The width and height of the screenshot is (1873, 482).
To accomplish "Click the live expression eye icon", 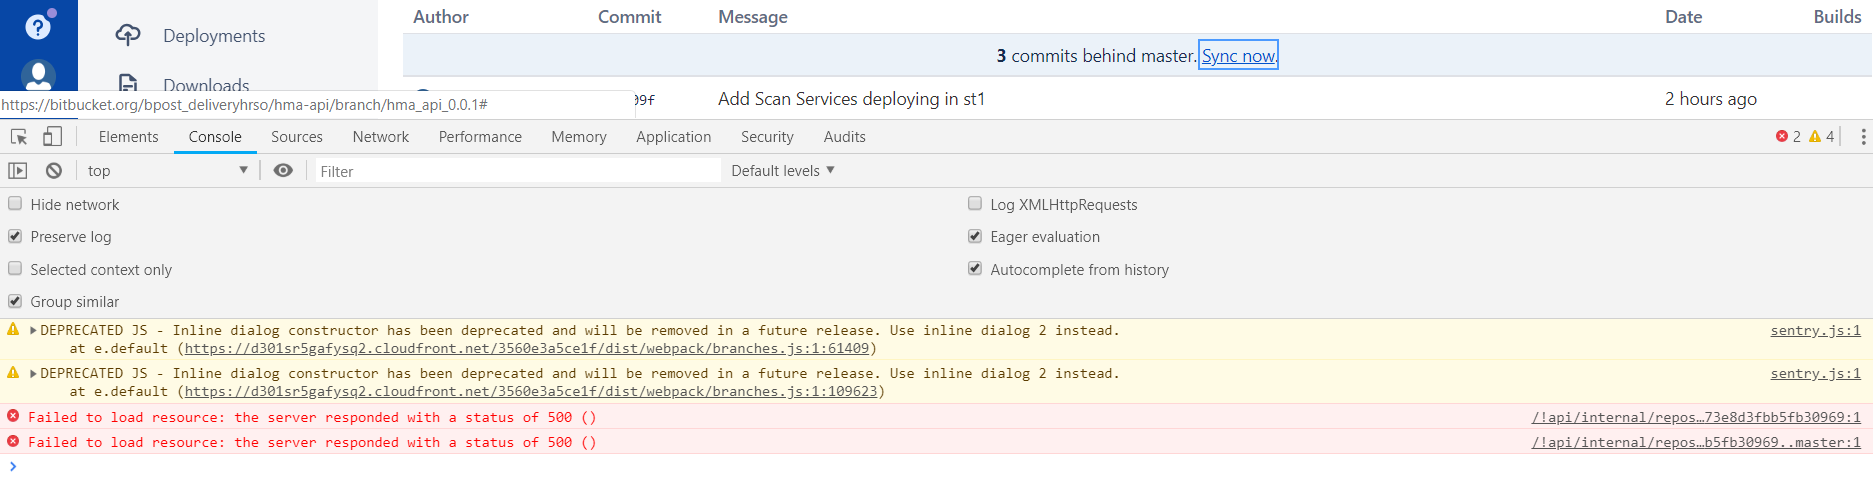I will [x=283, y=171].
